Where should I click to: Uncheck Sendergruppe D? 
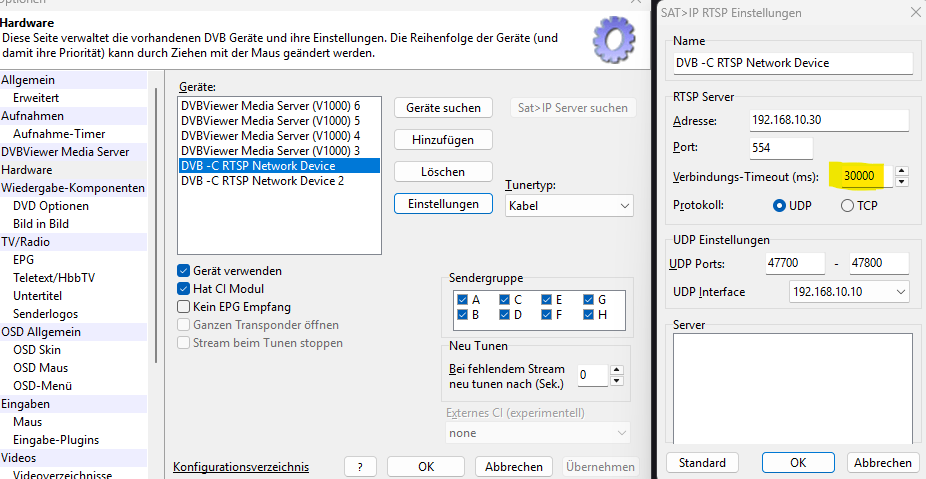pyautogui.click(x=504, y=315)
